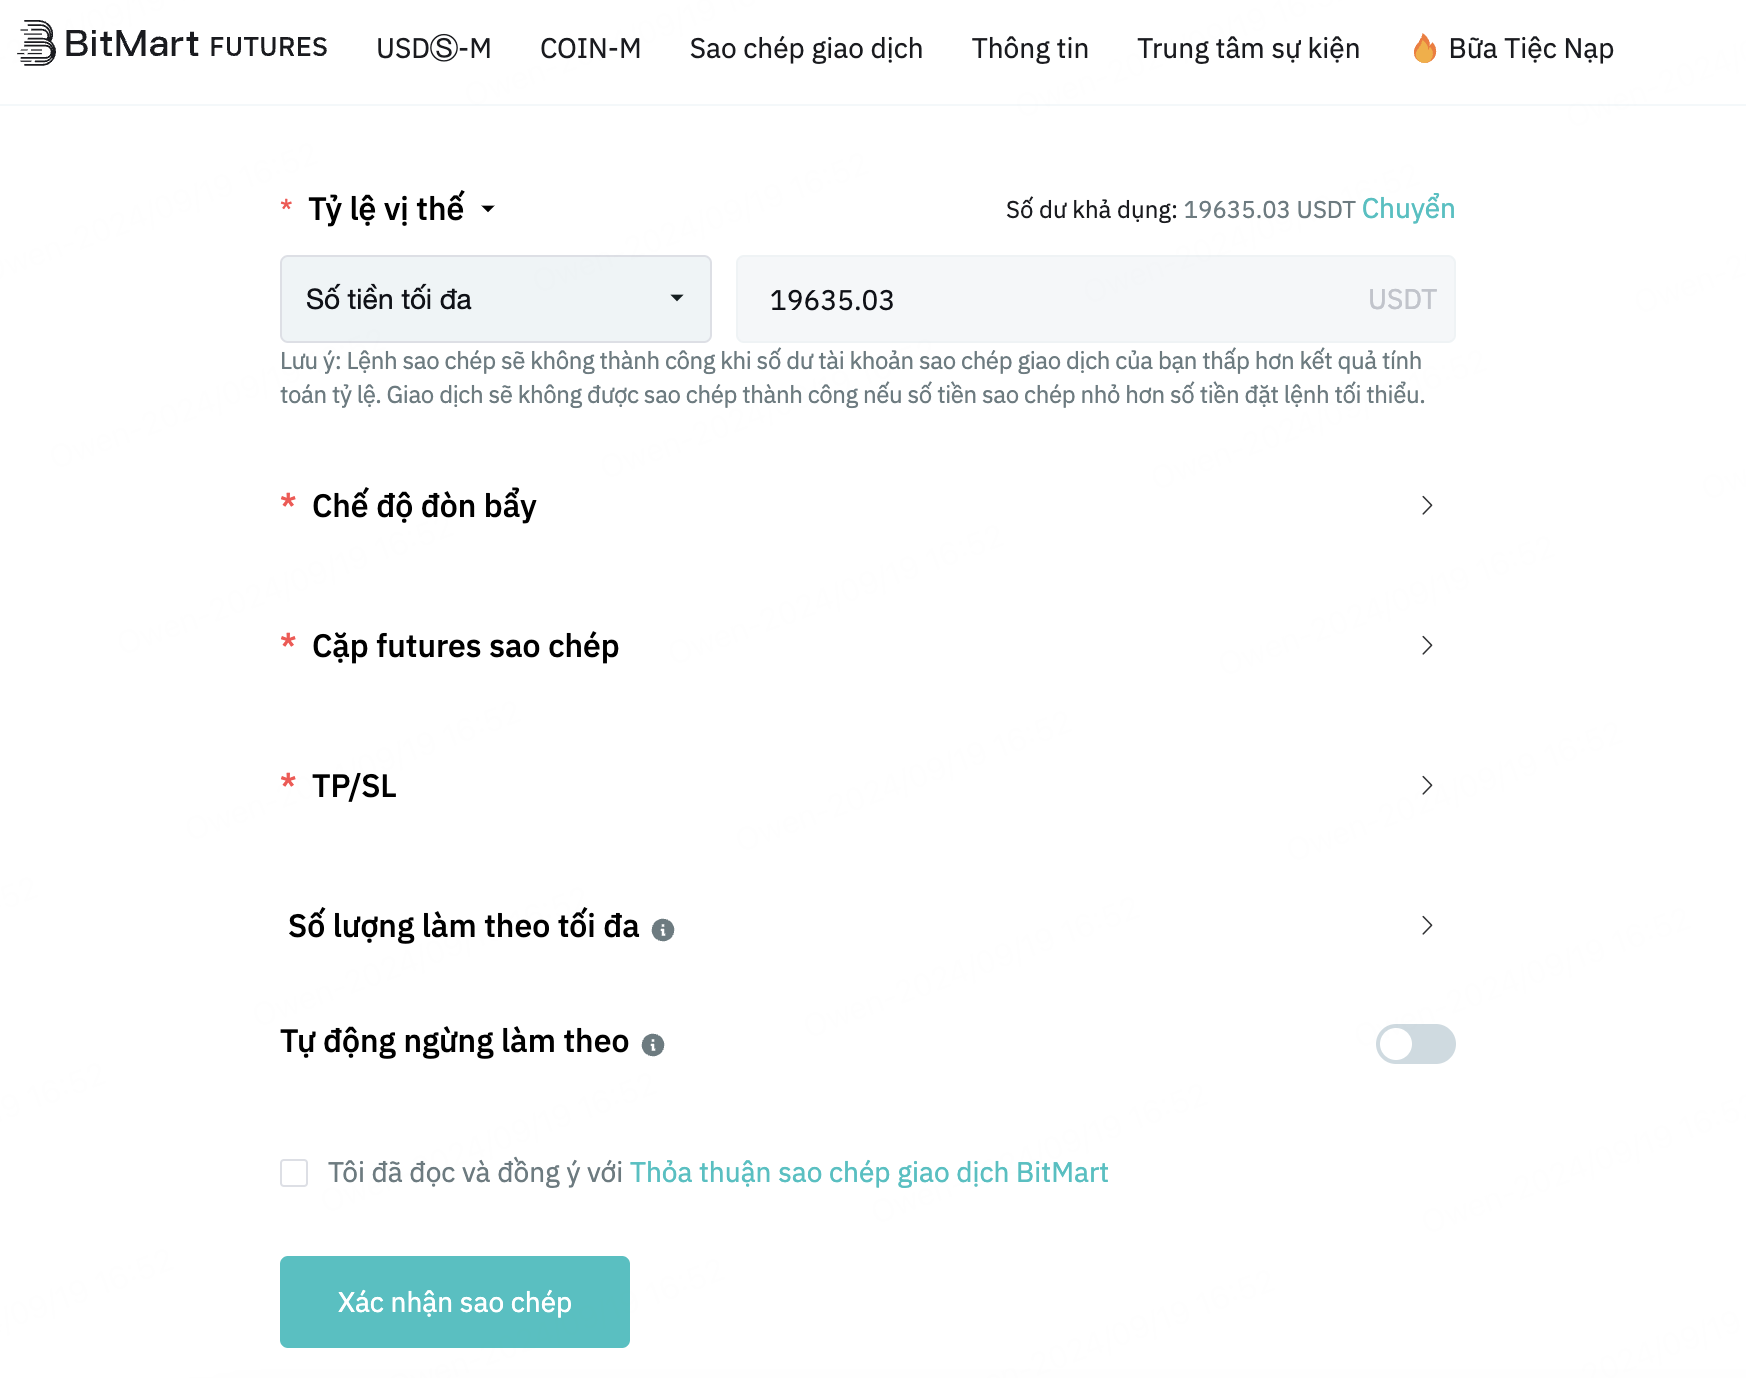Viewport: 1746px width, 1378px height.
Task: Open the USDⓈ-M menu
Action: tap(434, 48)
